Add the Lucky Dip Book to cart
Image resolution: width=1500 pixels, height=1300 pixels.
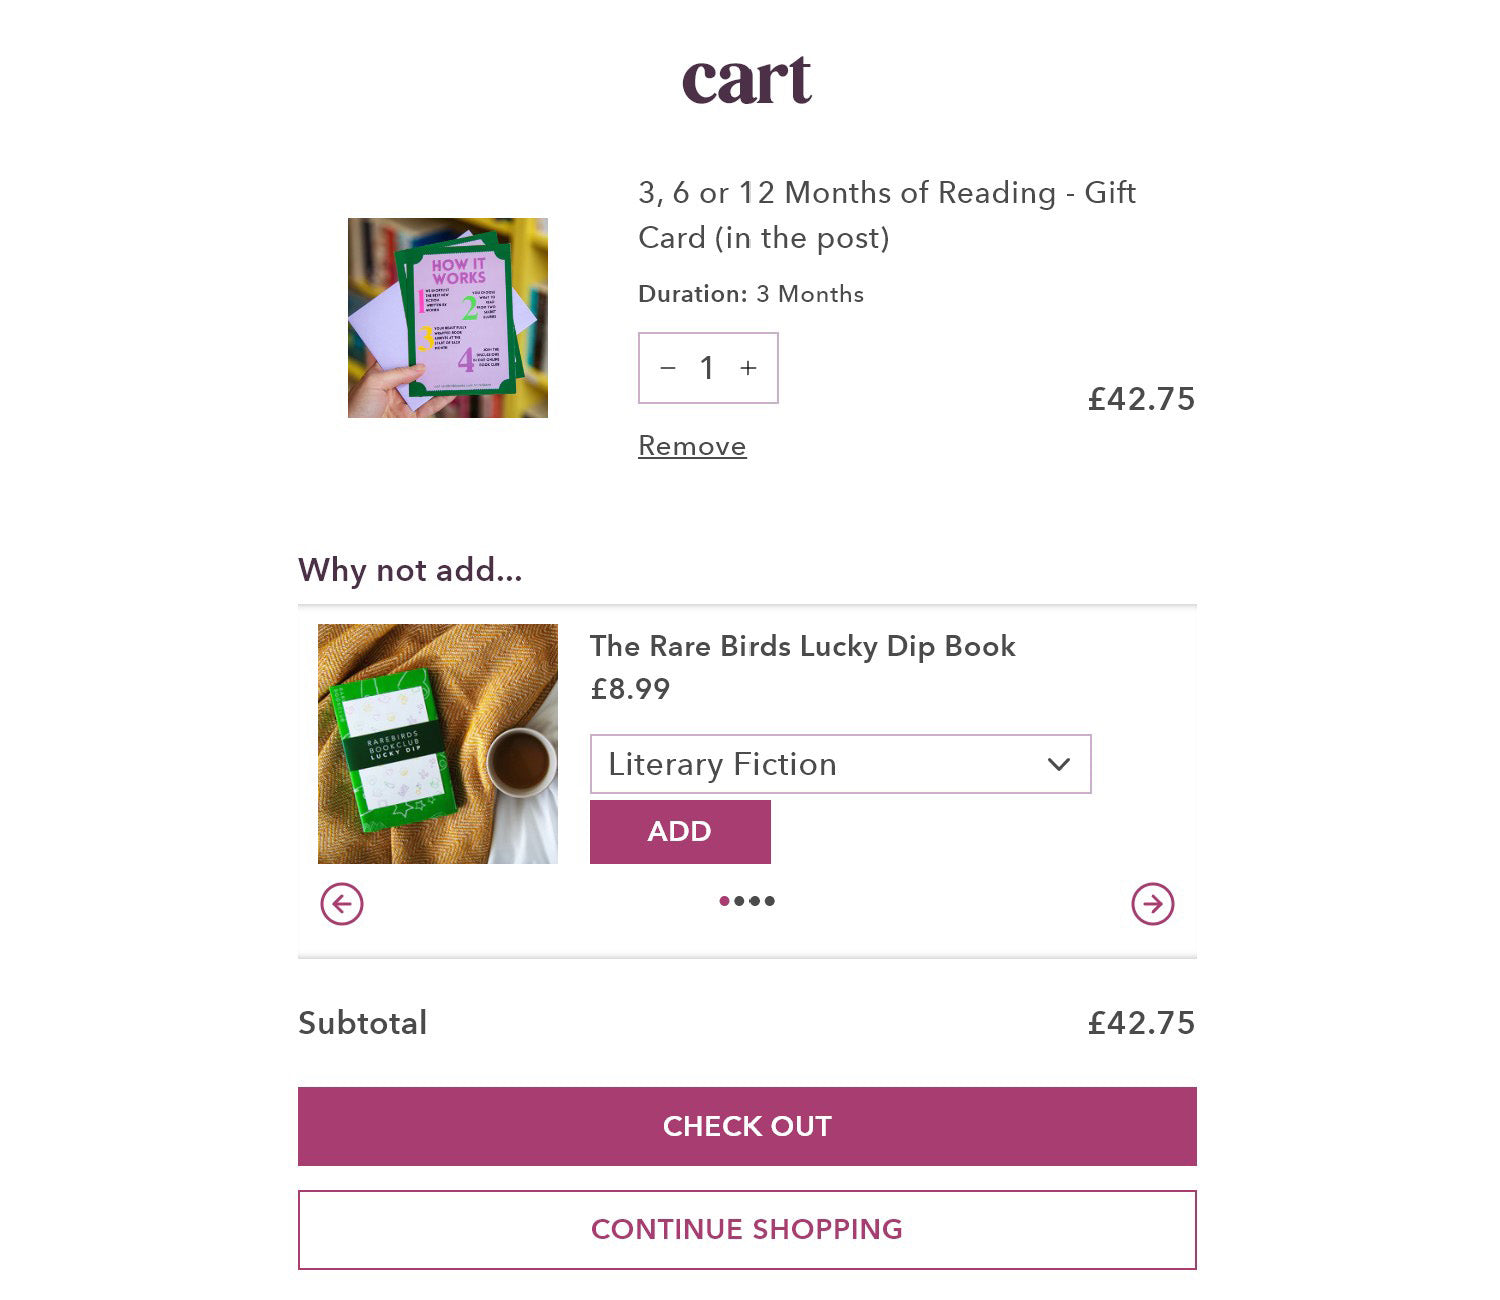tap(680, 831)
